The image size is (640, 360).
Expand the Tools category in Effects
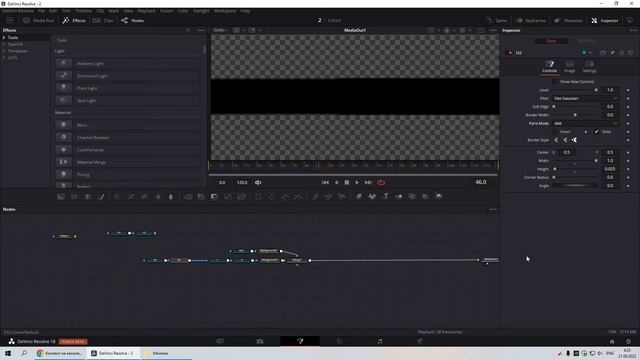pyautogui.click(x=4, y=38)
